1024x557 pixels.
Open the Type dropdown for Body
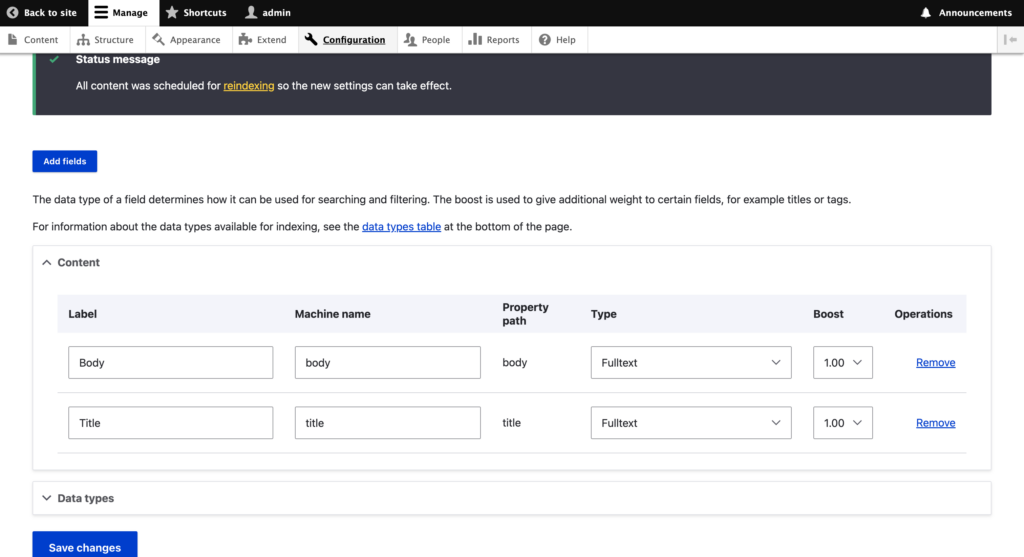(x=690, y=363)
